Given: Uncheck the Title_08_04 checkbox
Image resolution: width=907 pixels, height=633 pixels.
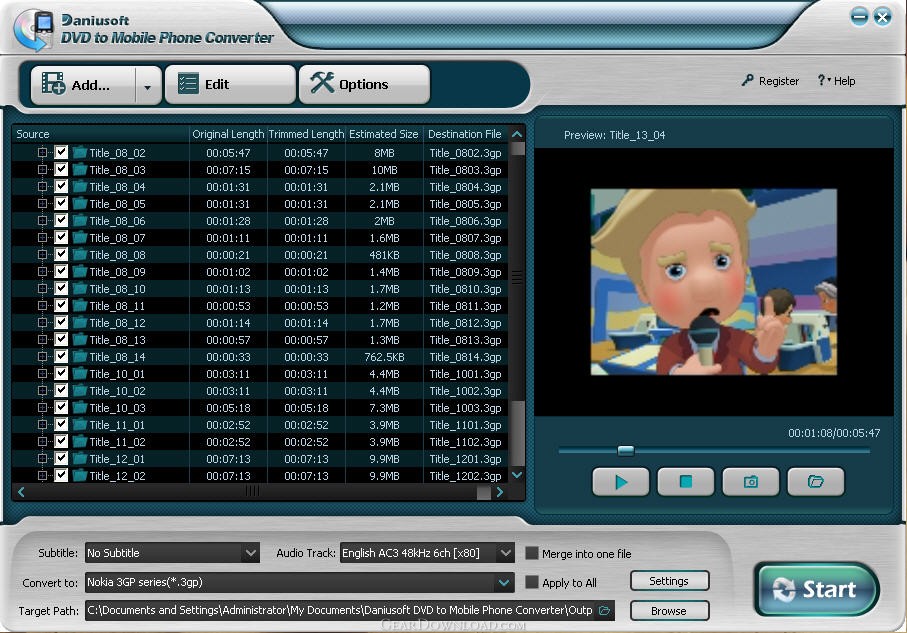Looking at the screenshot, I should coord(61,186).
